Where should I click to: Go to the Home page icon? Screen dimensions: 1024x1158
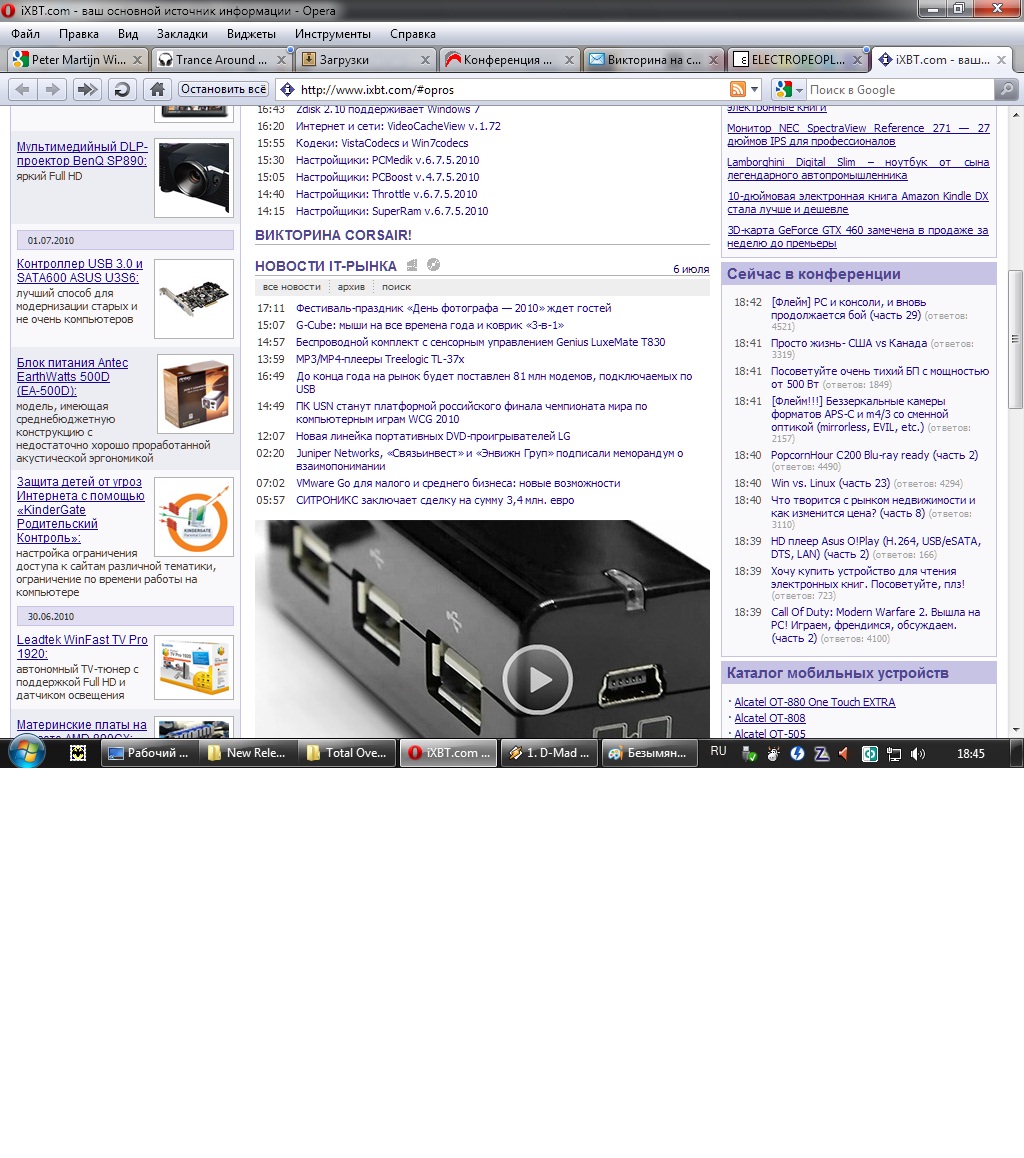157,89
